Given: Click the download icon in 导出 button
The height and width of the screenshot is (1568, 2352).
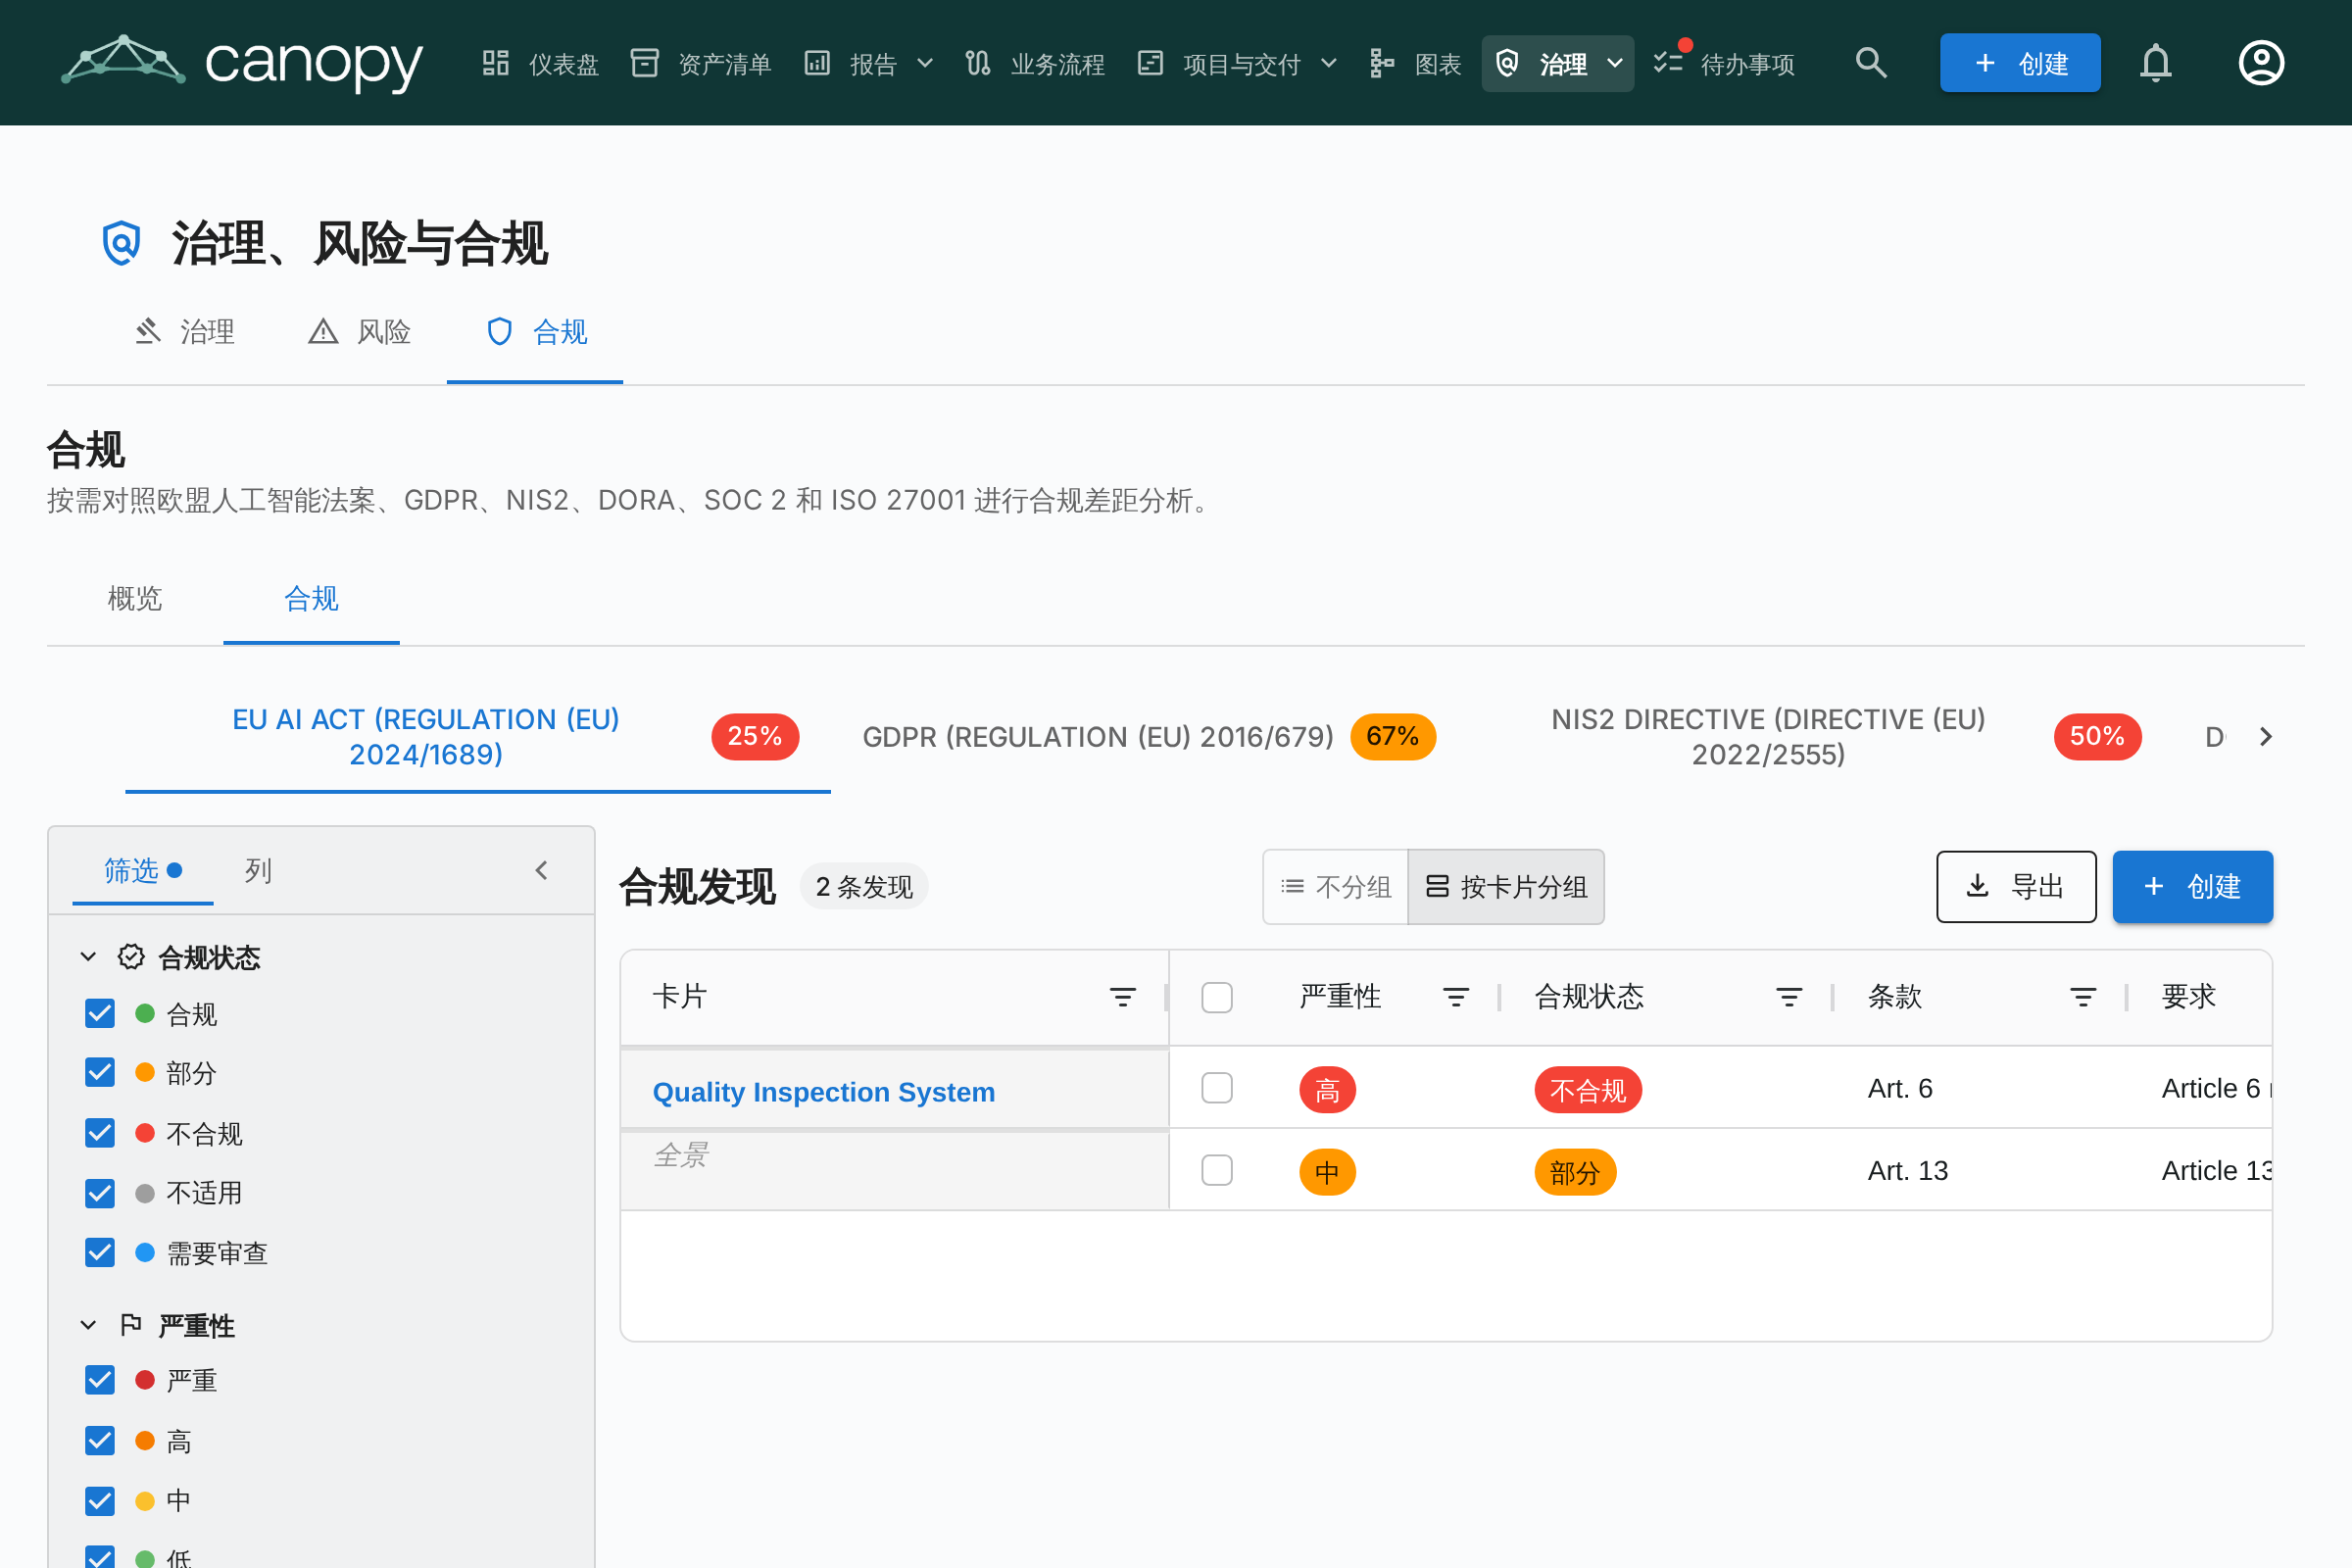Looking at the screenshot, I should [1977, 886].
